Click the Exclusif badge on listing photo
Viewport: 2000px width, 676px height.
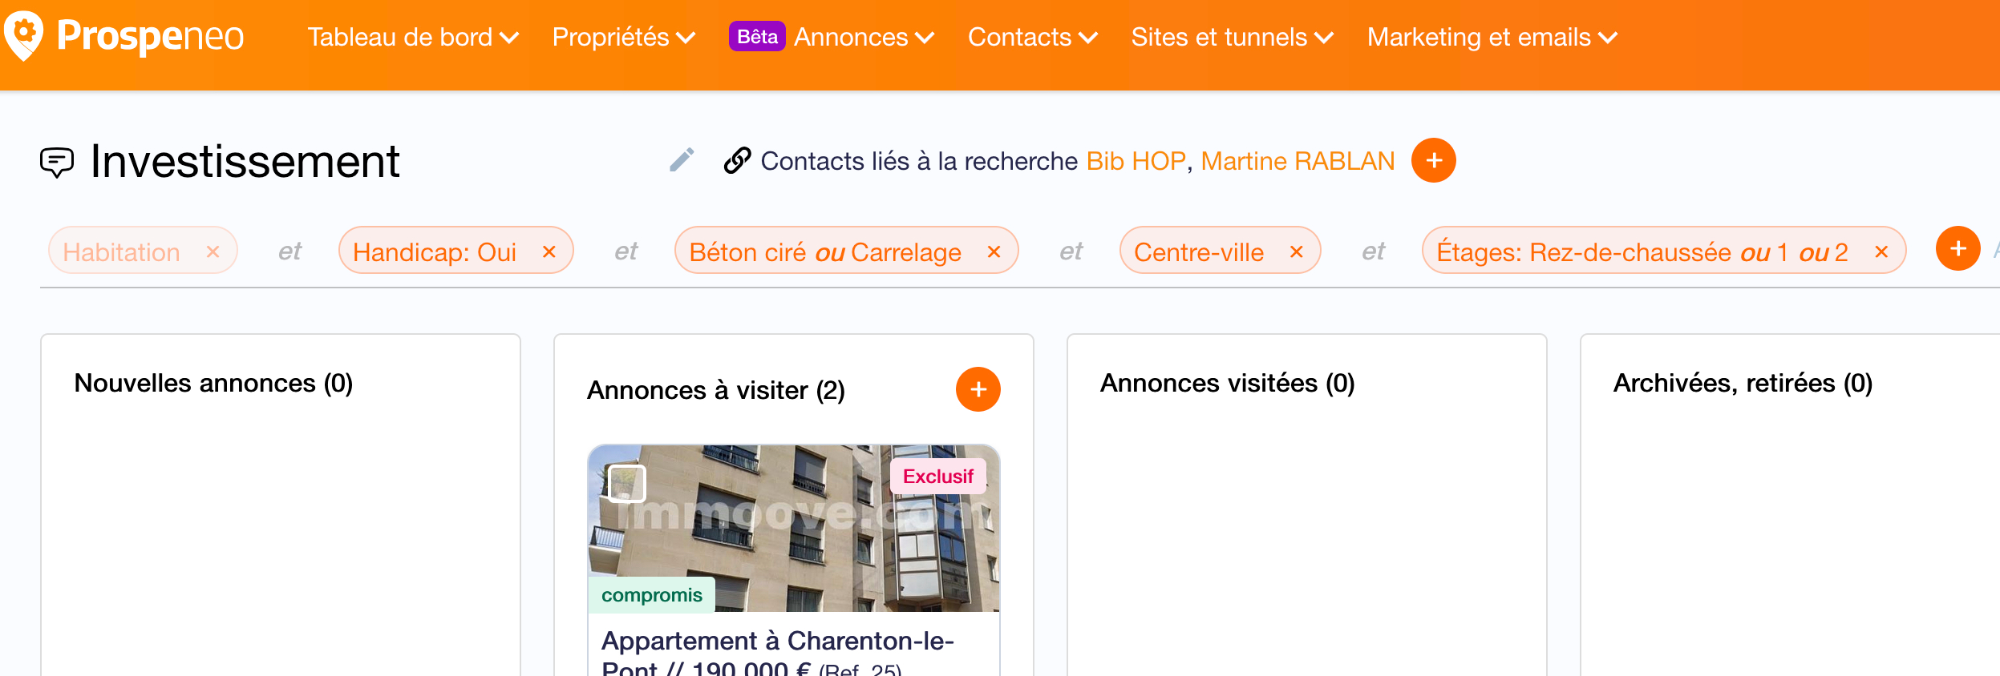coord(938,476)
